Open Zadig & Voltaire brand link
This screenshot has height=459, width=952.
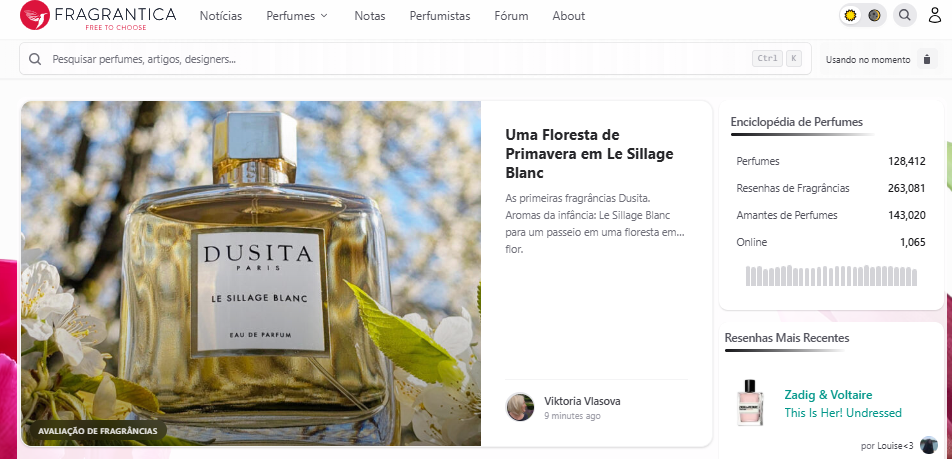pos(828,395)
